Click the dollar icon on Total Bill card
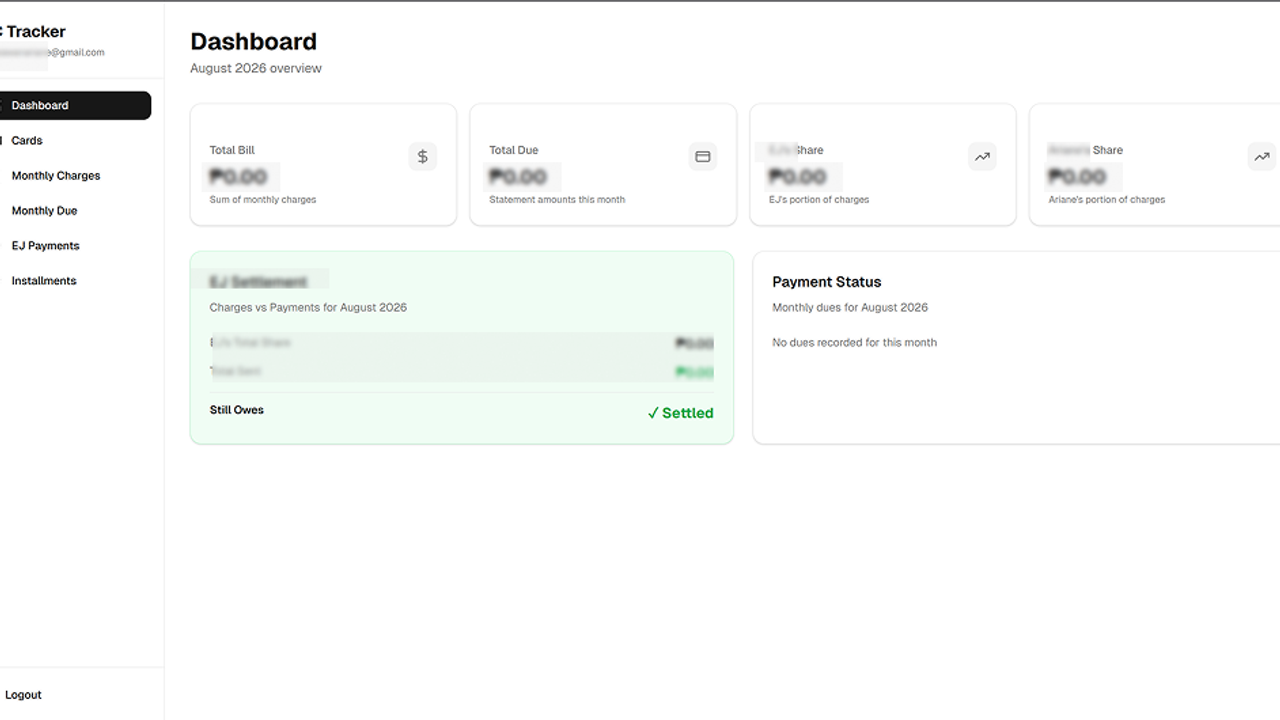This screenshot has width=1280, height=720. coord(422,157)
